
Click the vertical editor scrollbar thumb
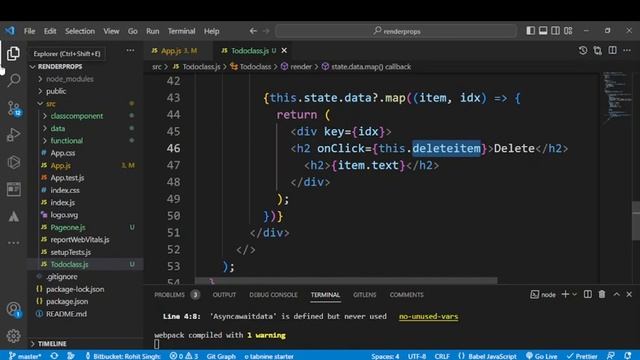pos(636,220)
